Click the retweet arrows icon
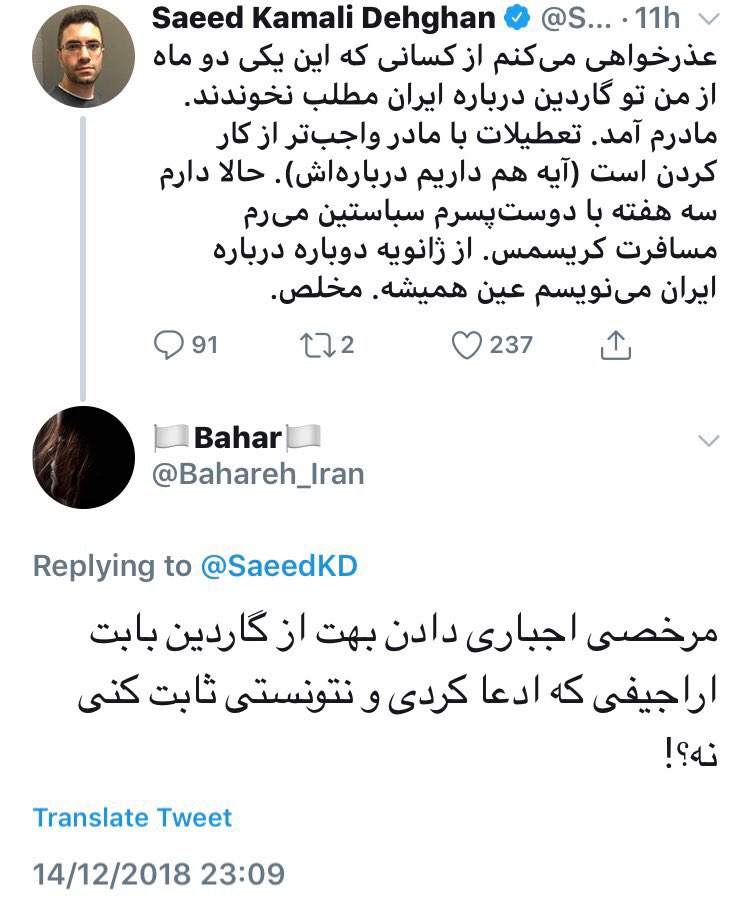 315,345
